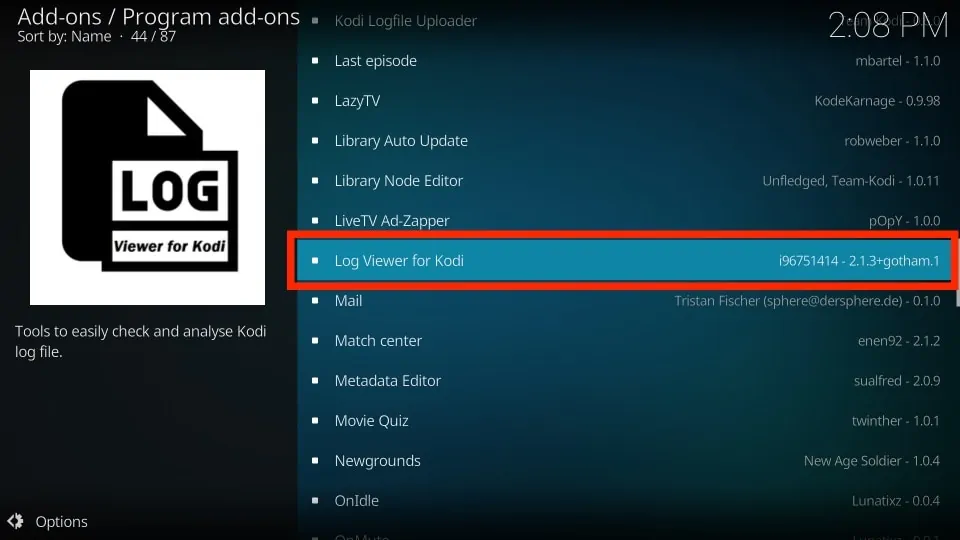Click the add-on description text
Viewport: 960px width, 540px height.
click(x=140, y=341)
